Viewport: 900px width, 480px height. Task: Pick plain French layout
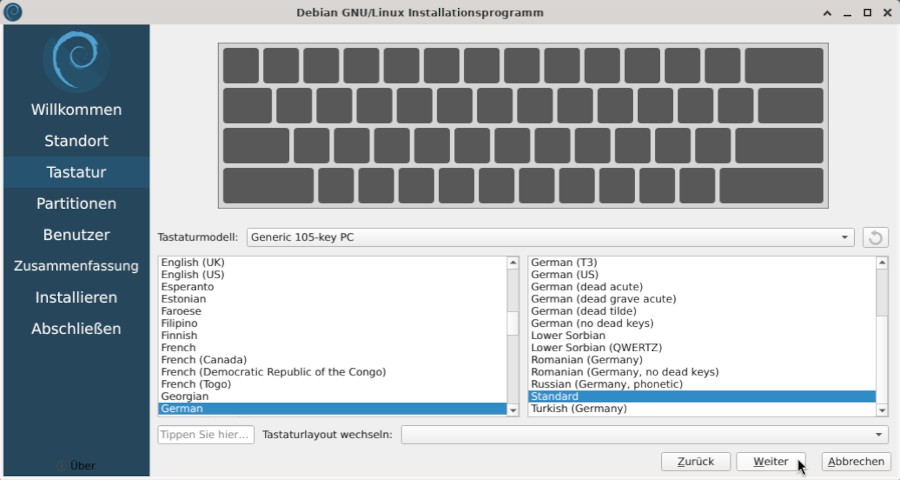[332, 347]
